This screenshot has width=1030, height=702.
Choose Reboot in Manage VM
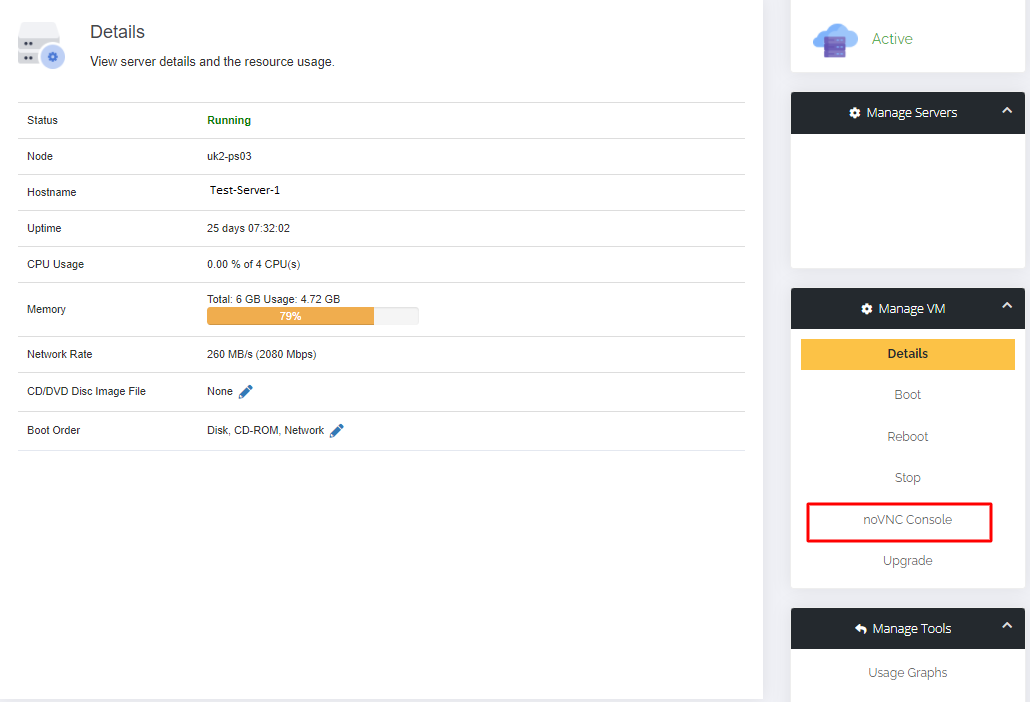(907, 437)
